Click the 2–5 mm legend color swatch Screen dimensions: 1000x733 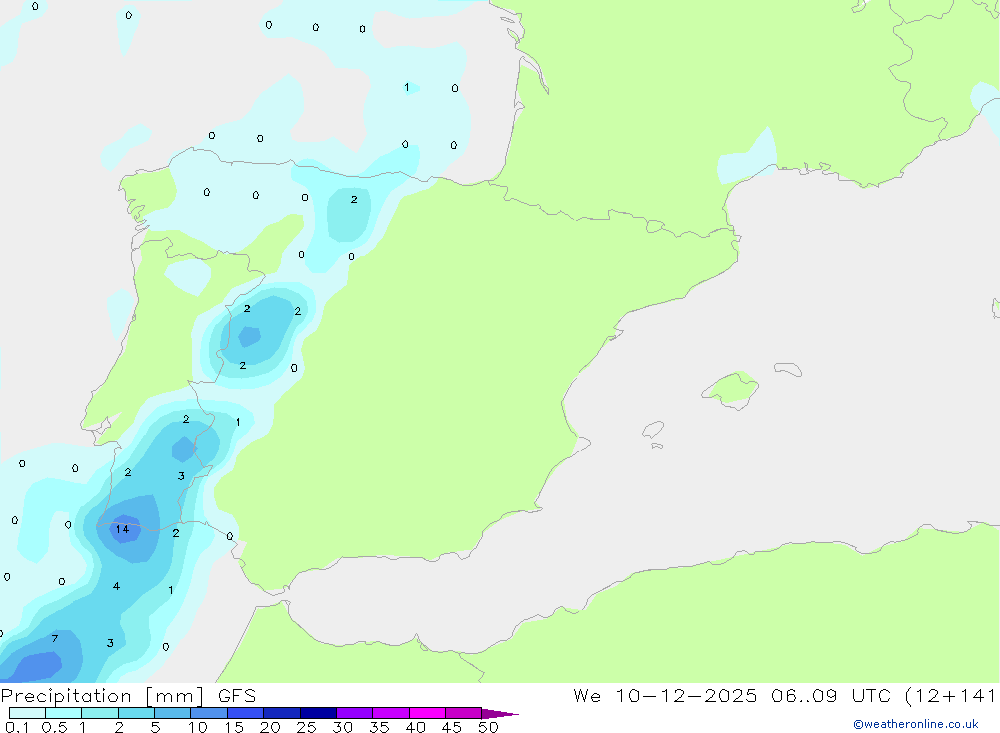pos(136,713)
